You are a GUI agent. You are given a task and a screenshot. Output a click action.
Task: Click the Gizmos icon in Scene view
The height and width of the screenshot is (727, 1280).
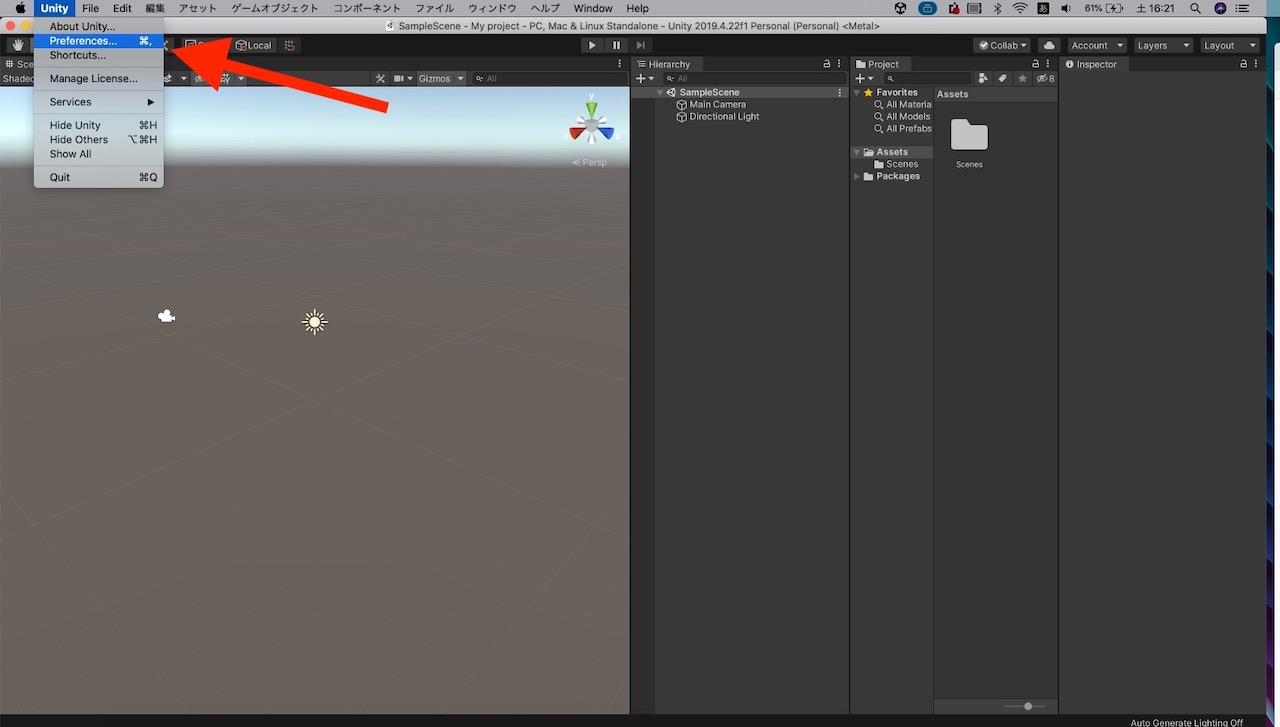pyautogui.click(x=436, y=78)
